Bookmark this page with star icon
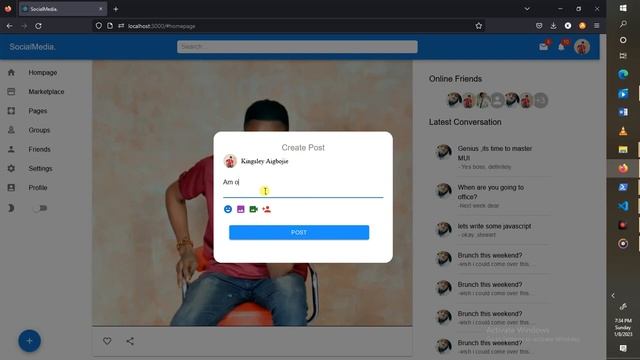This screenshot has height=360, width=640. point(478,26)
